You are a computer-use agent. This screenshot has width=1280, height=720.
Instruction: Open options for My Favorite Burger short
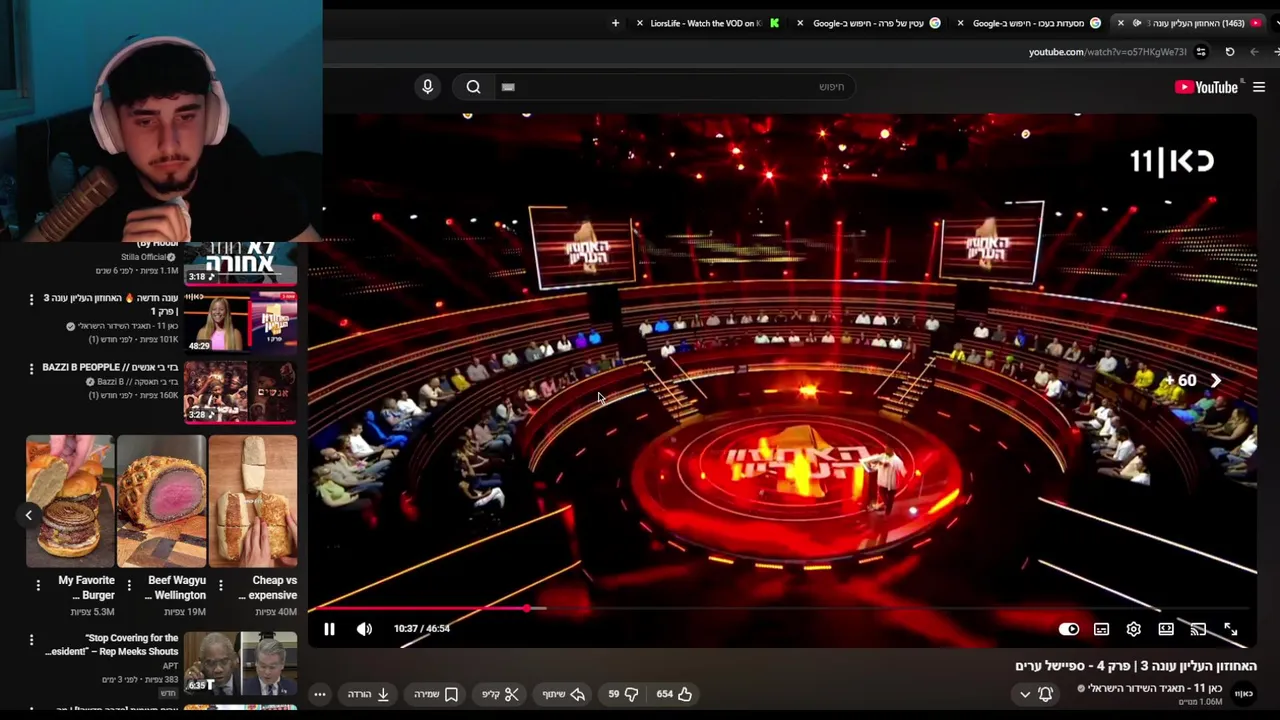click(38, 585)
